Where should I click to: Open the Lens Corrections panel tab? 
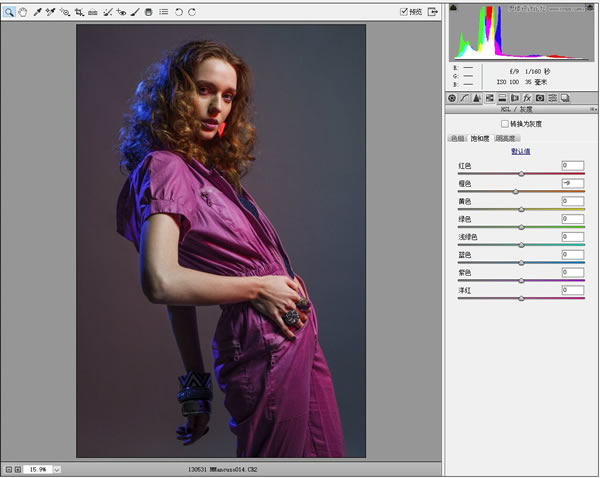point(515,98)
